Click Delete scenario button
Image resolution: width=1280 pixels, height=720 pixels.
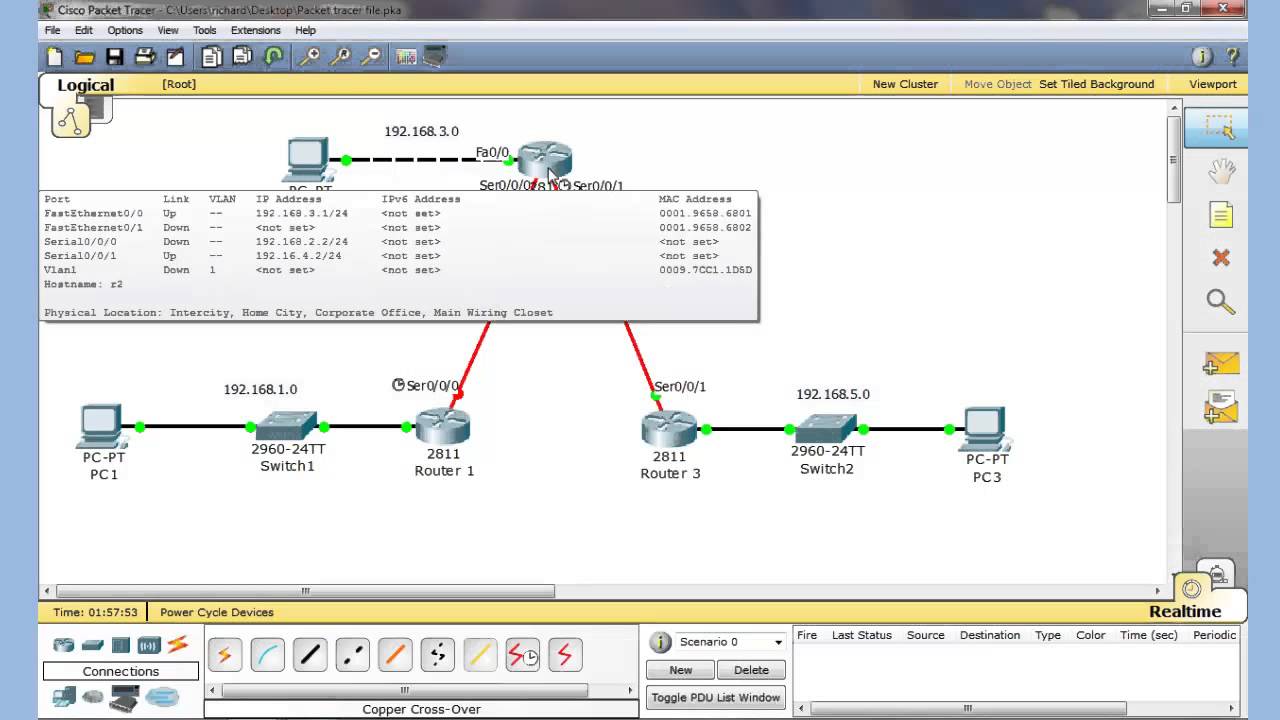tap(751, 670)
